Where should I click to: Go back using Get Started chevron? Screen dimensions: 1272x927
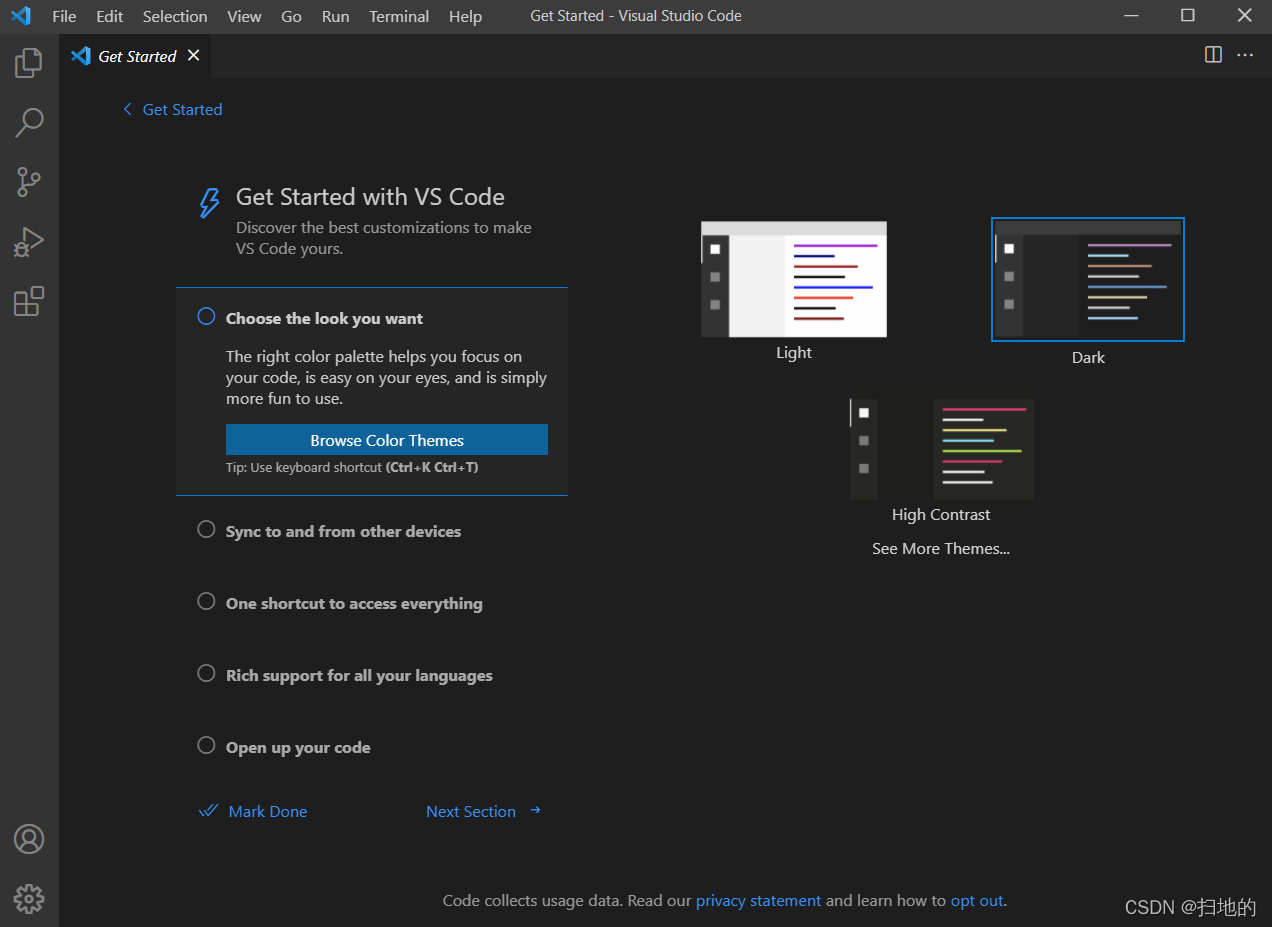tap(127, 109)
